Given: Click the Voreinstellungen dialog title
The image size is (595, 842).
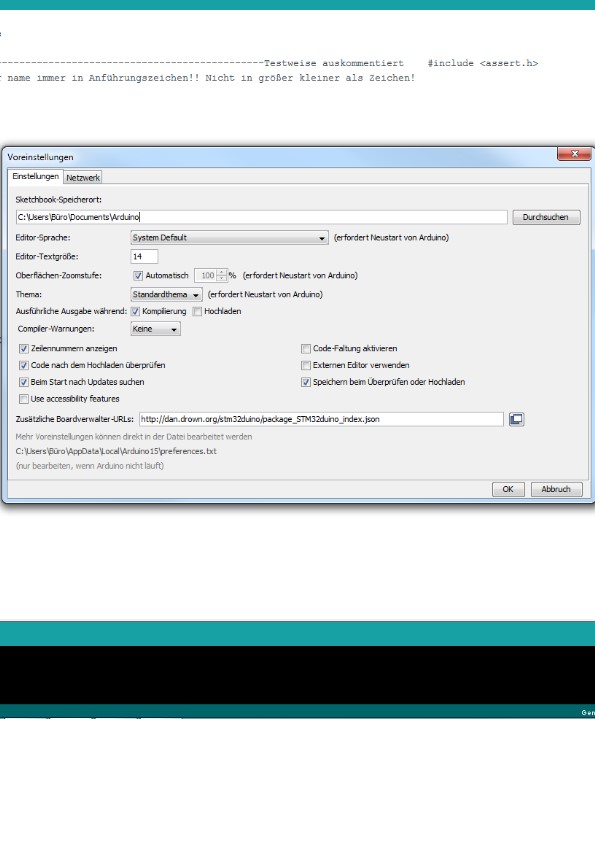Looking at the screenshot, I should coord(40,157).
